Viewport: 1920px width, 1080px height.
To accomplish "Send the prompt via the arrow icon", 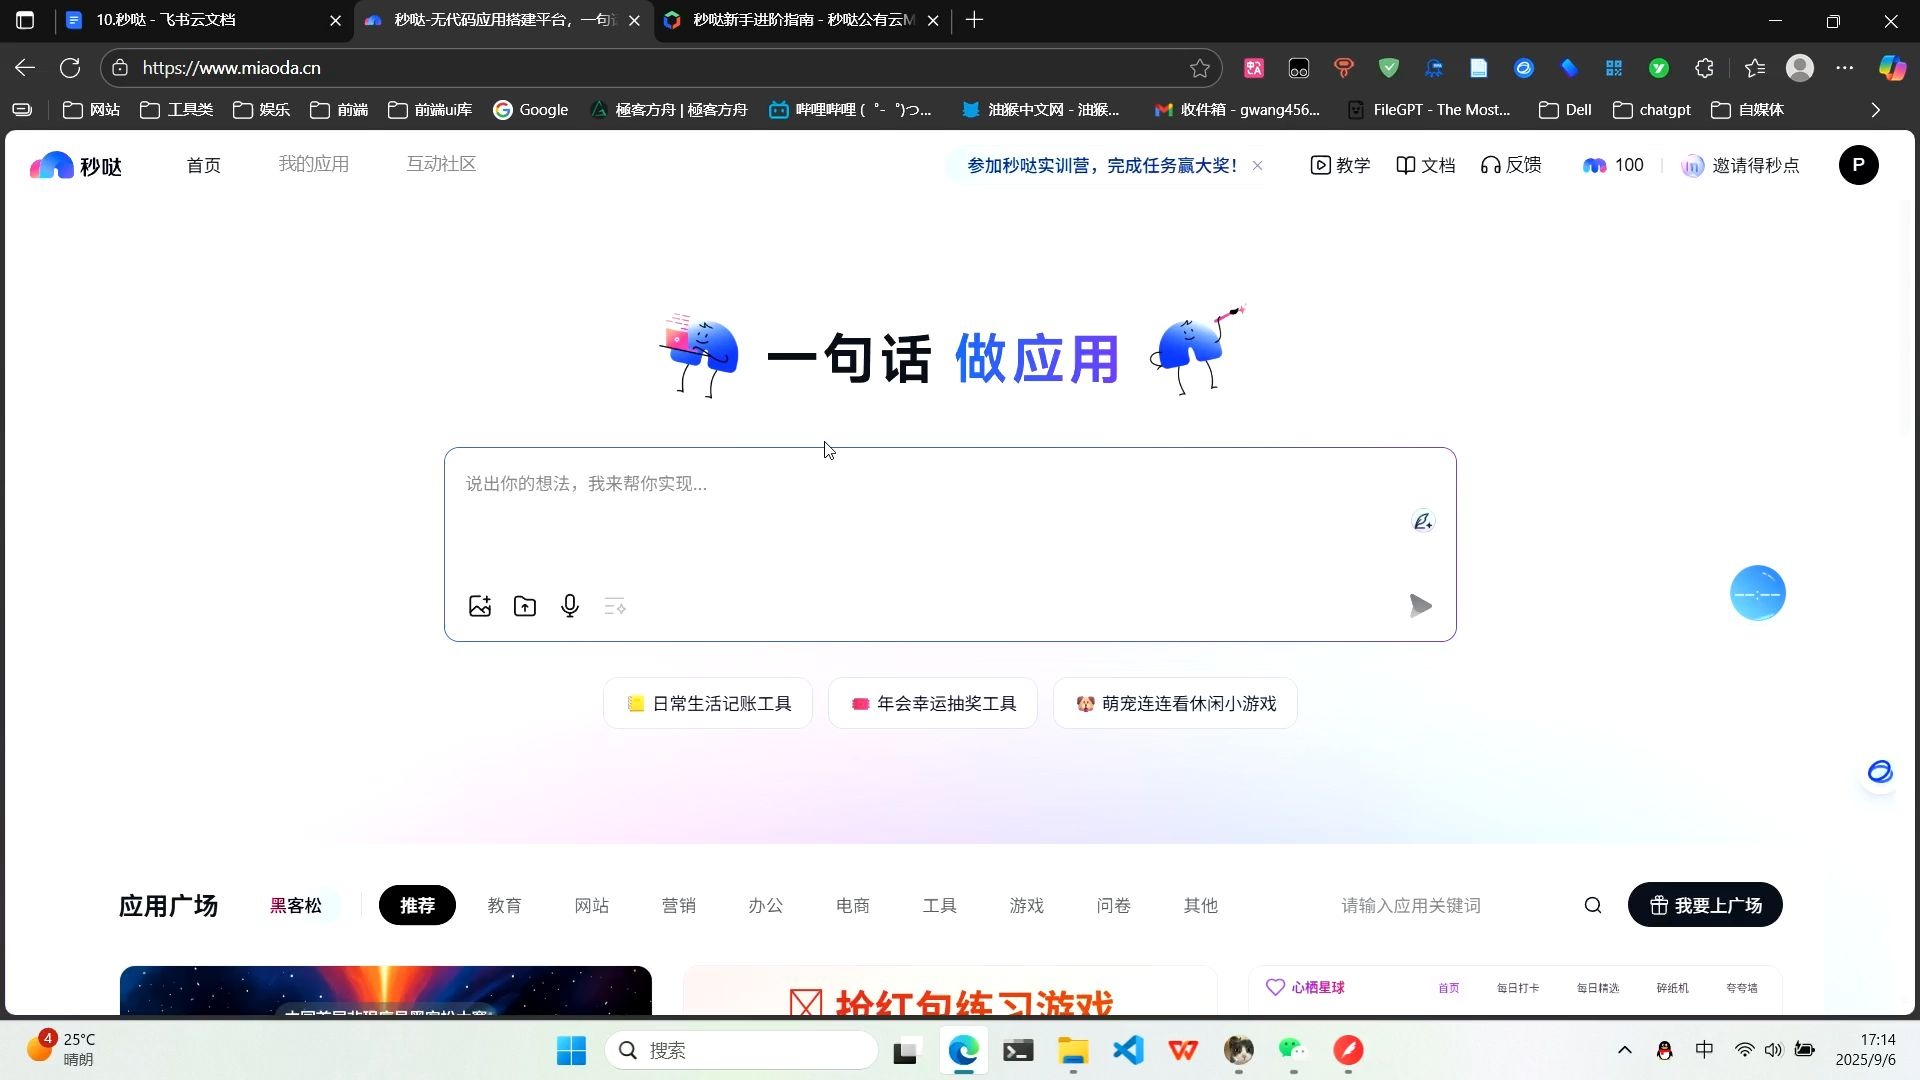I will coord(1420,605).
